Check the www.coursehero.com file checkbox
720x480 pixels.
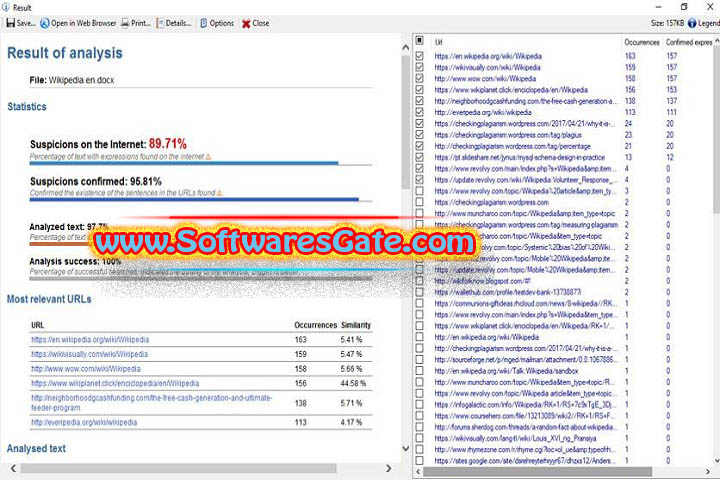pos(420,416)
